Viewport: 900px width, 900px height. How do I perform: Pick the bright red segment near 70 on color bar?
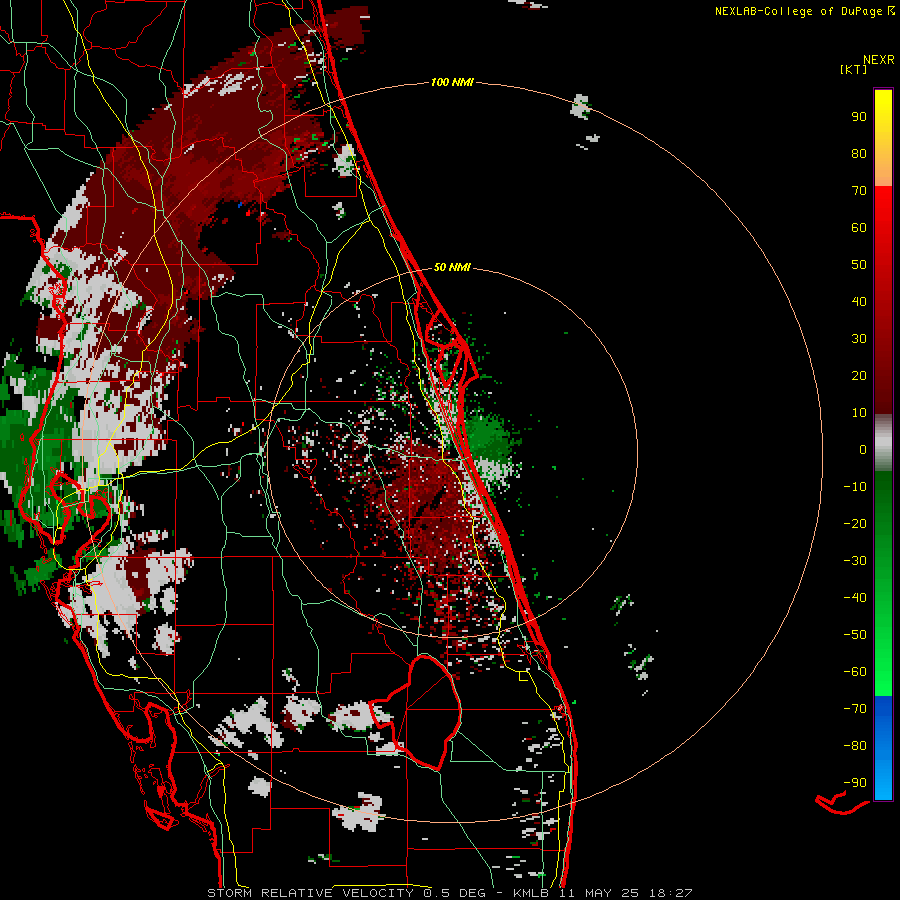(883, 201)
